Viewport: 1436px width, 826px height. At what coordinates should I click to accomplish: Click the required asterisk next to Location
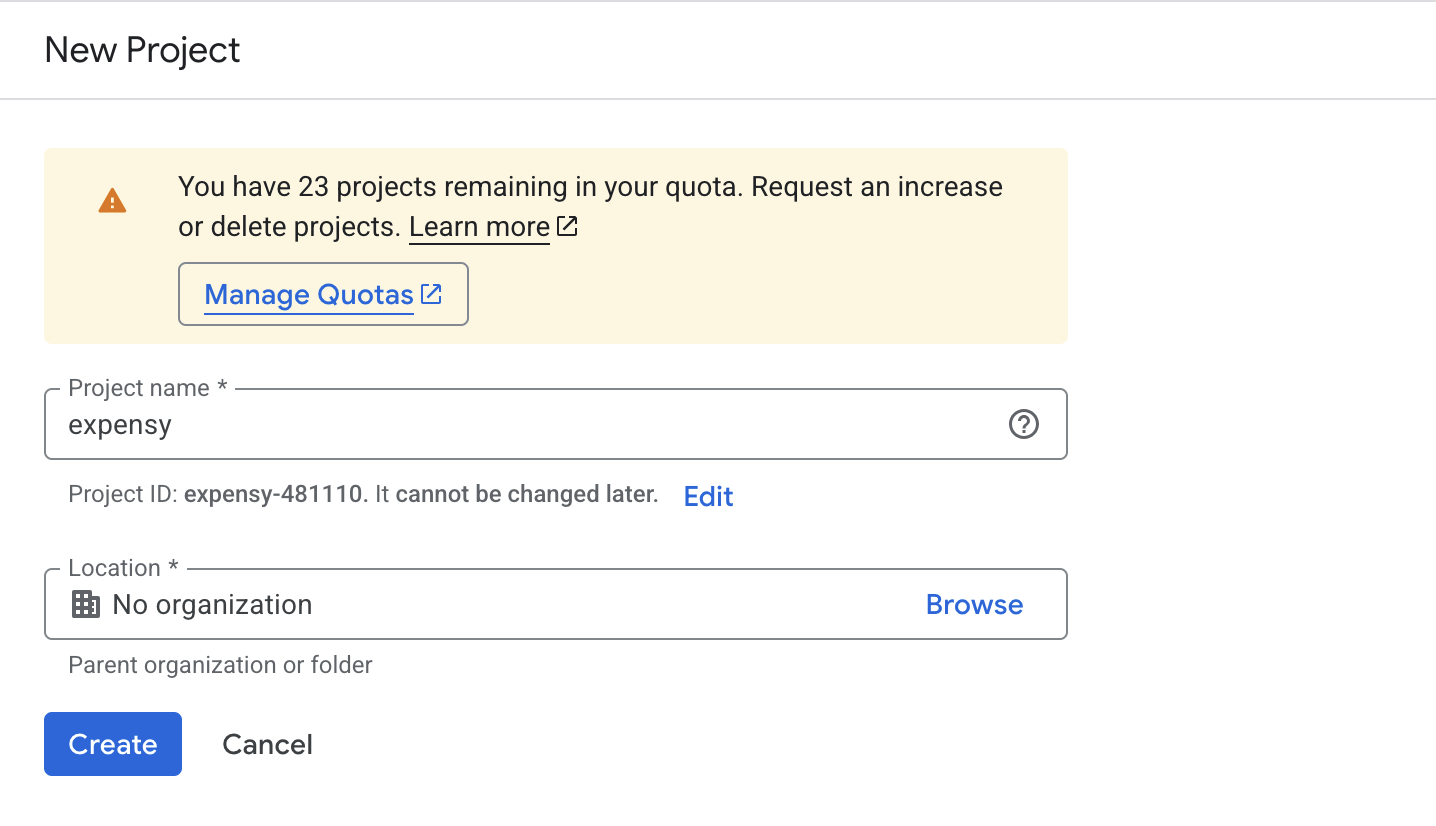click(173, 566)
